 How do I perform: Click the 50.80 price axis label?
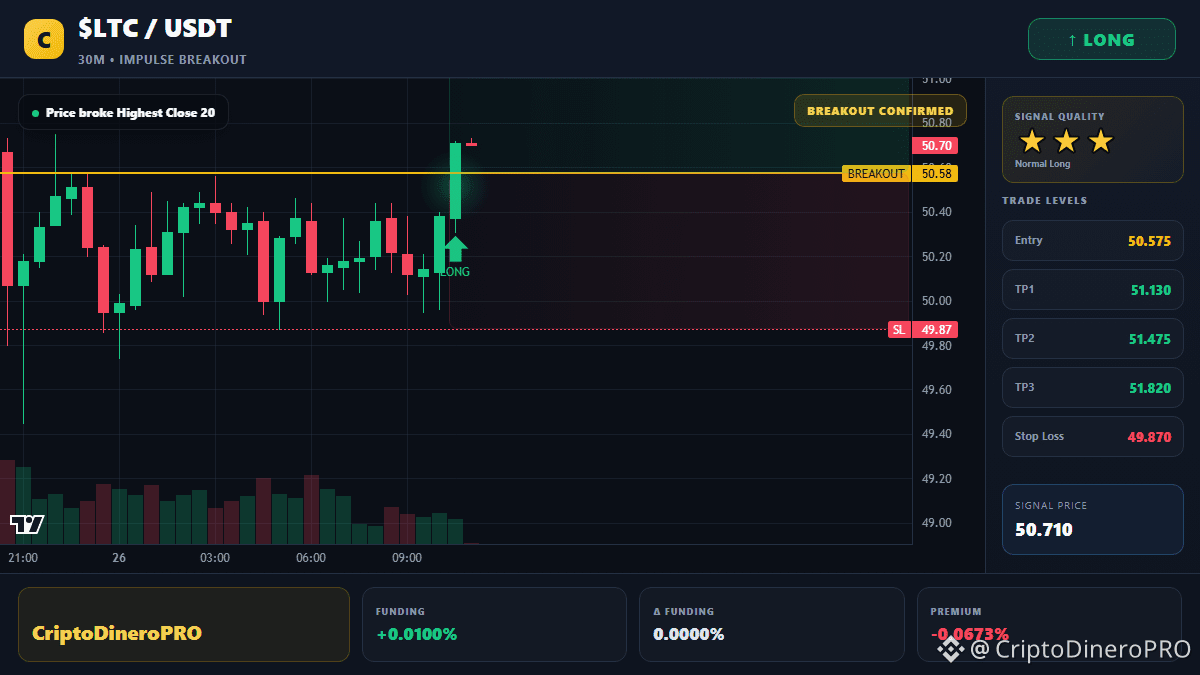tap(936, 123)
